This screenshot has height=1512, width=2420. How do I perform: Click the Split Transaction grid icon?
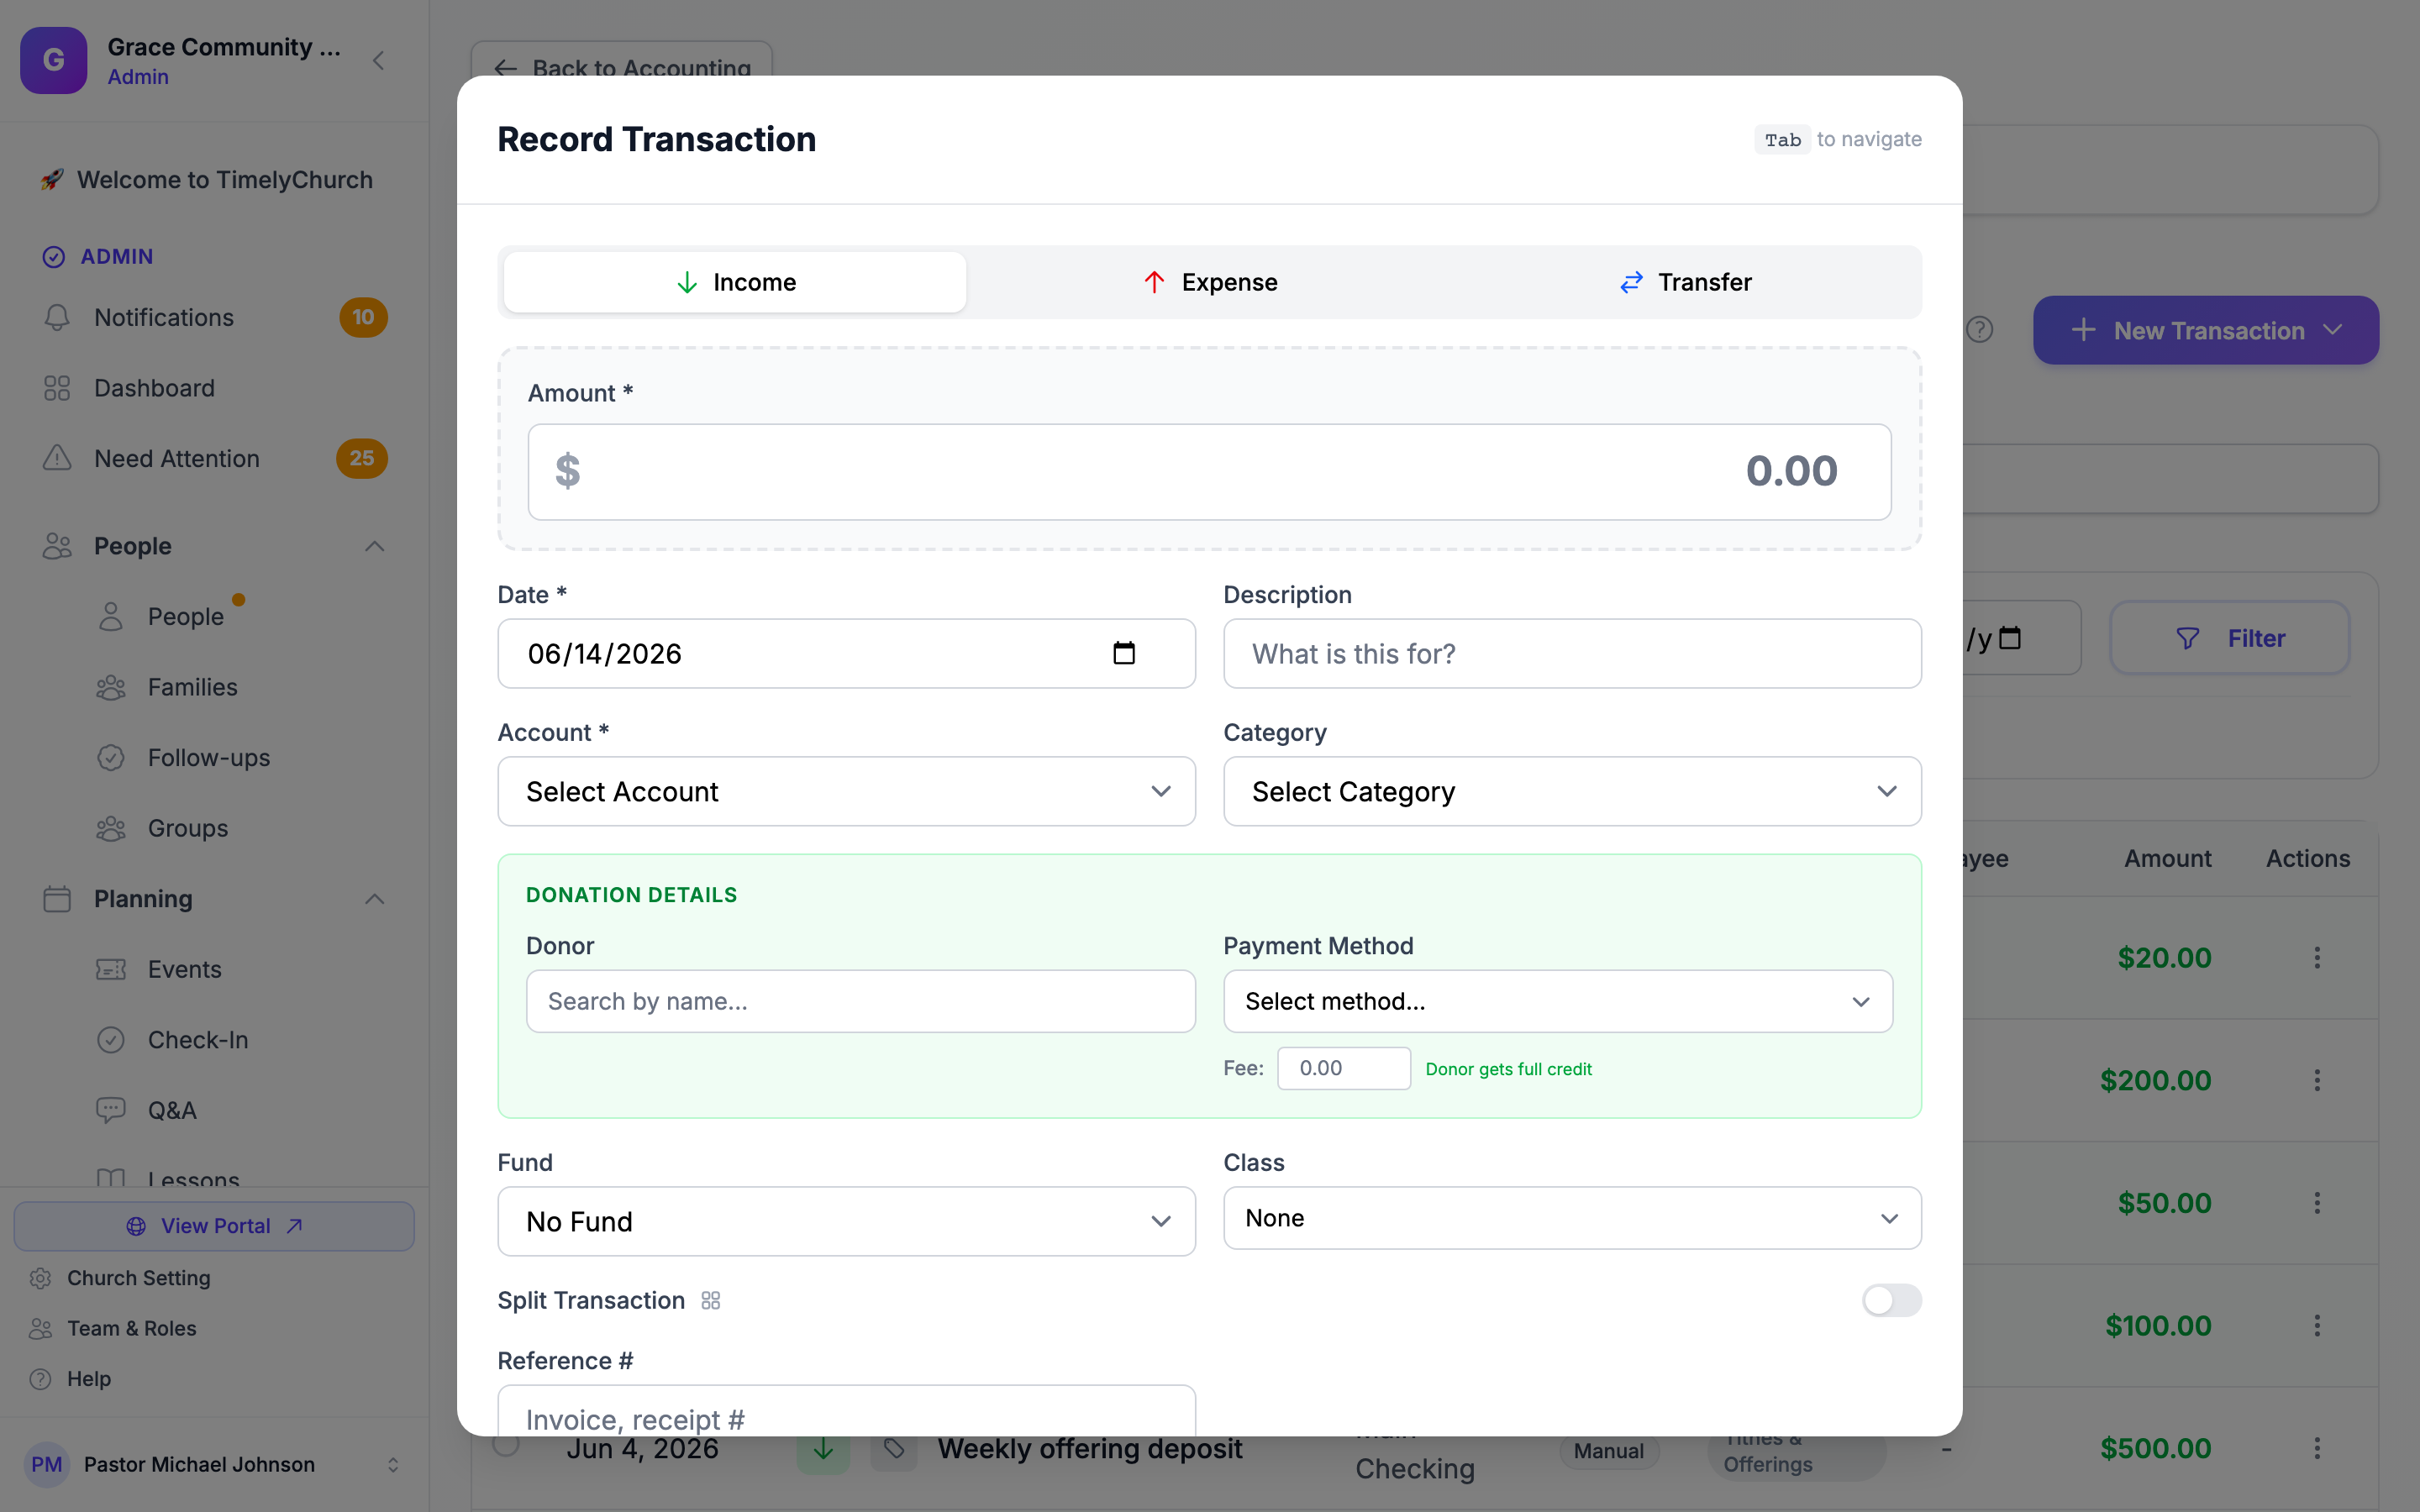pos(711,1300)
